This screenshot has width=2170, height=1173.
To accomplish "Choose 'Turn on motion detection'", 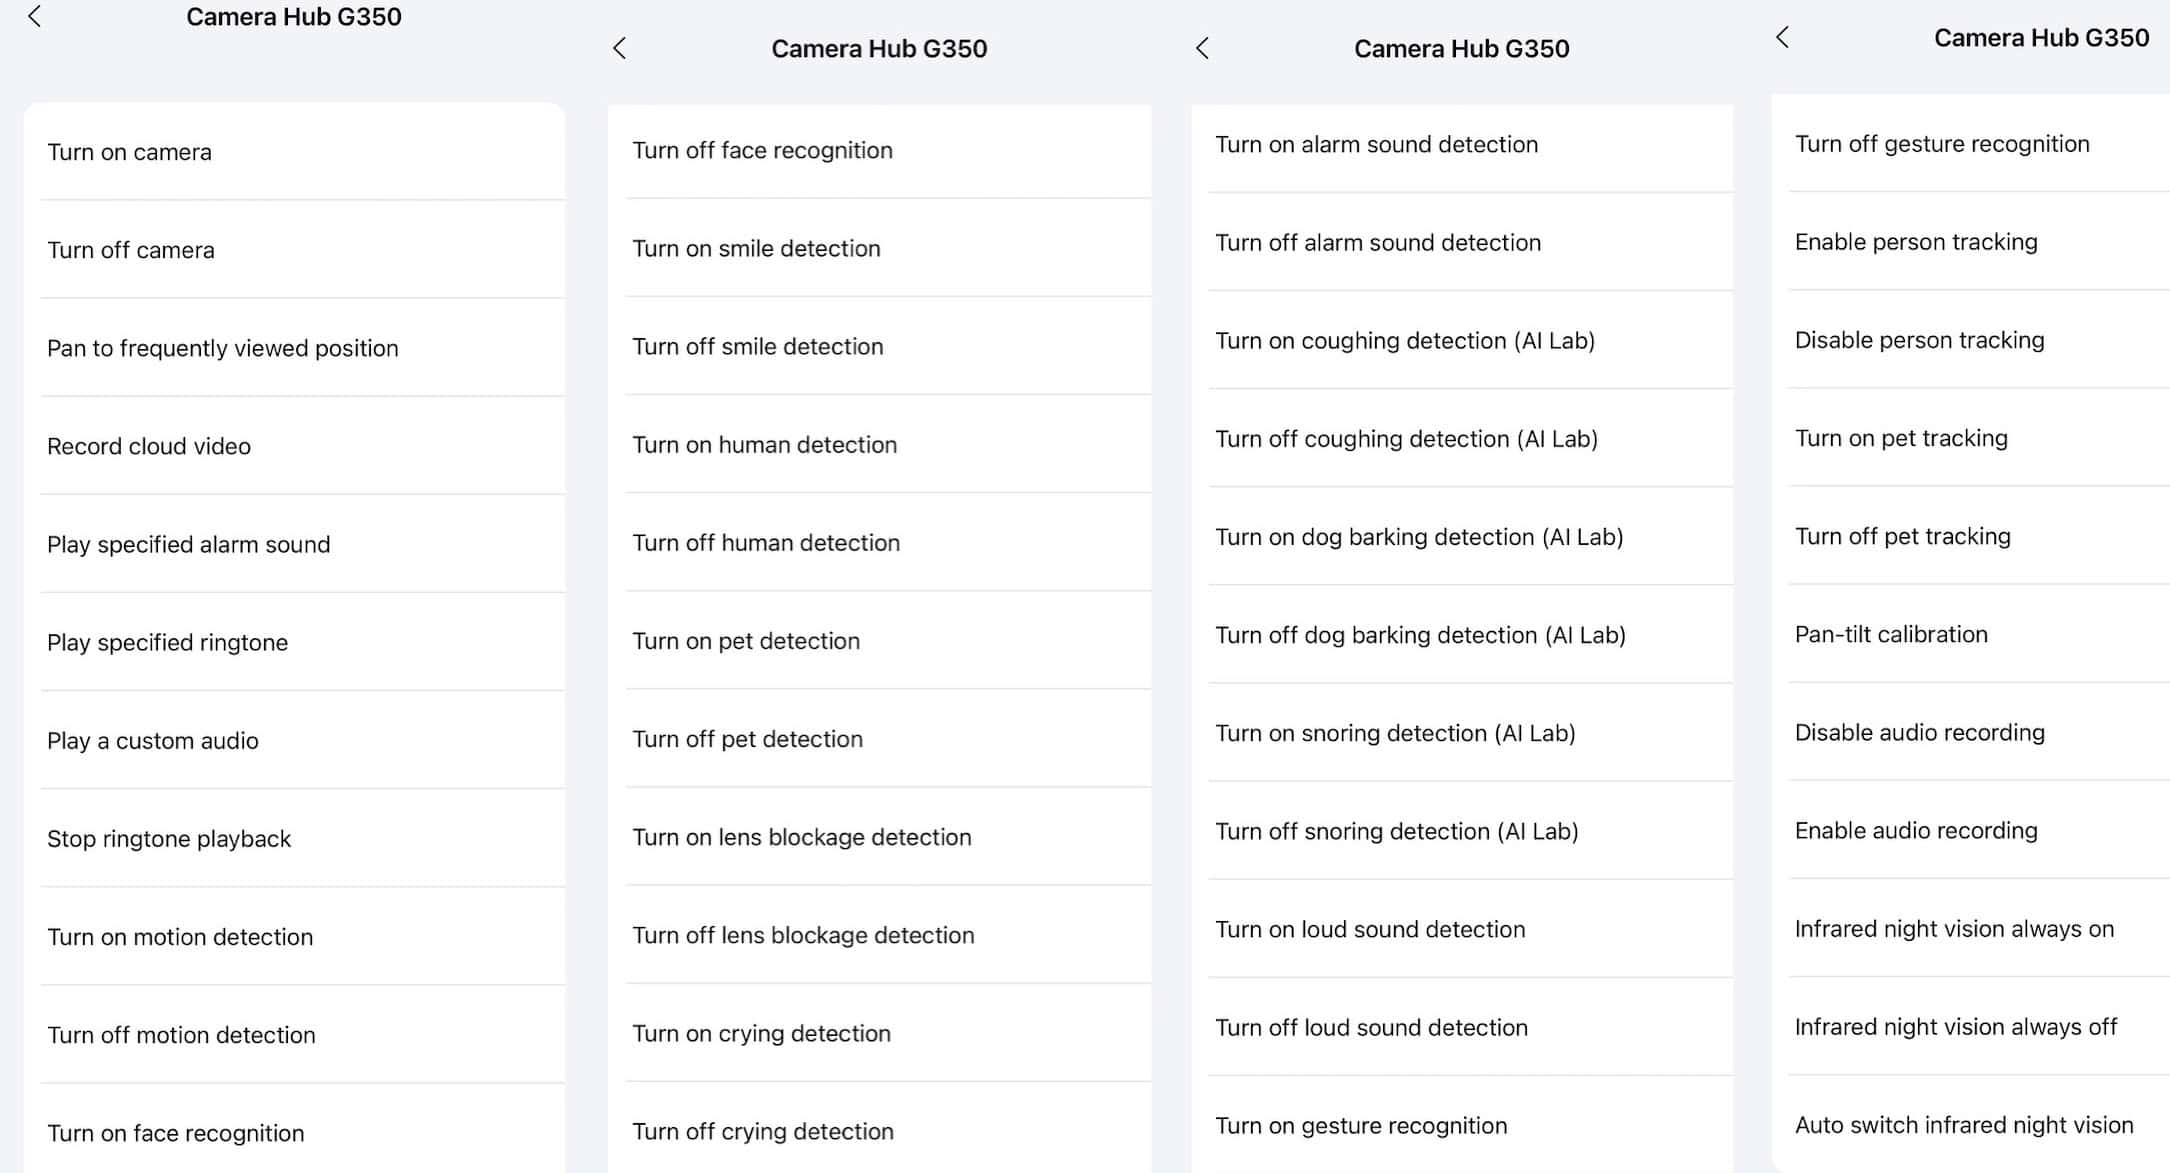I will pos(180,936).
